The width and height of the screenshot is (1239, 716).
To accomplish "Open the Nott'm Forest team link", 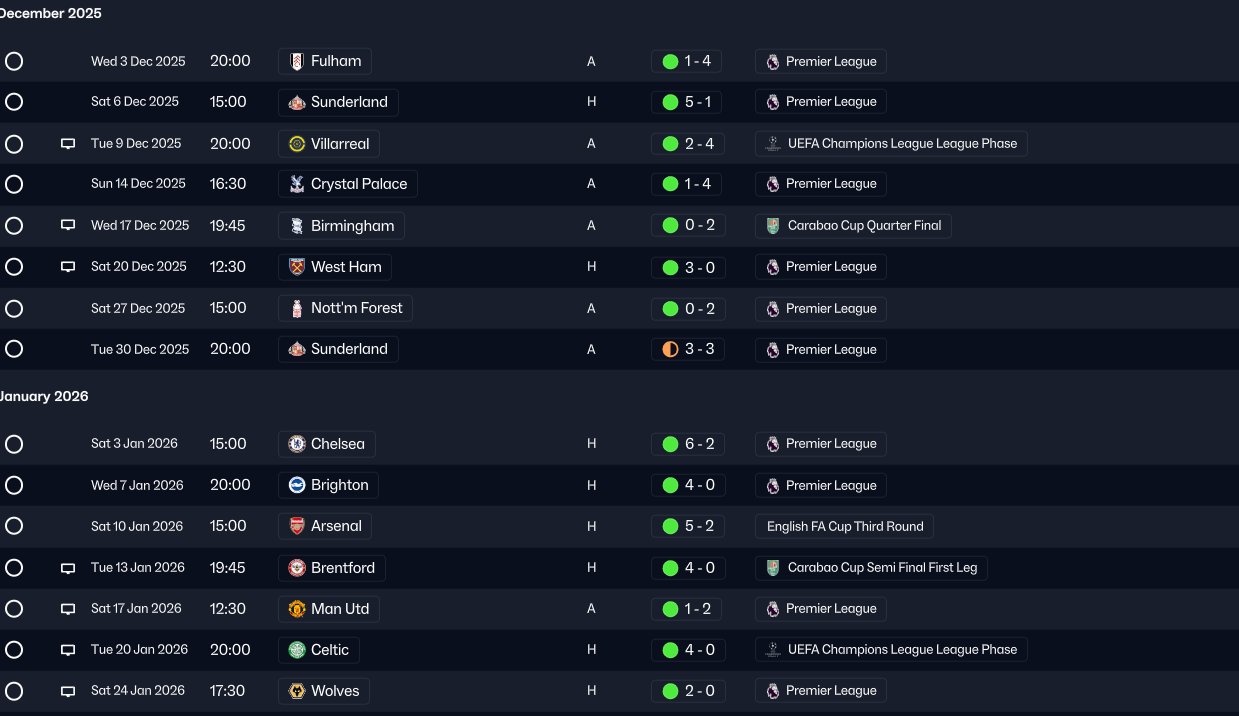I will (345, 308).
